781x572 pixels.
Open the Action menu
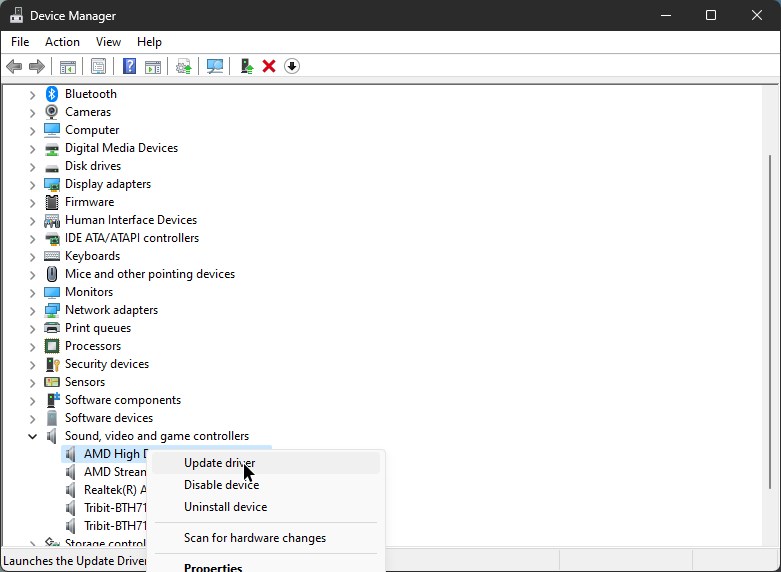(62, 42)
